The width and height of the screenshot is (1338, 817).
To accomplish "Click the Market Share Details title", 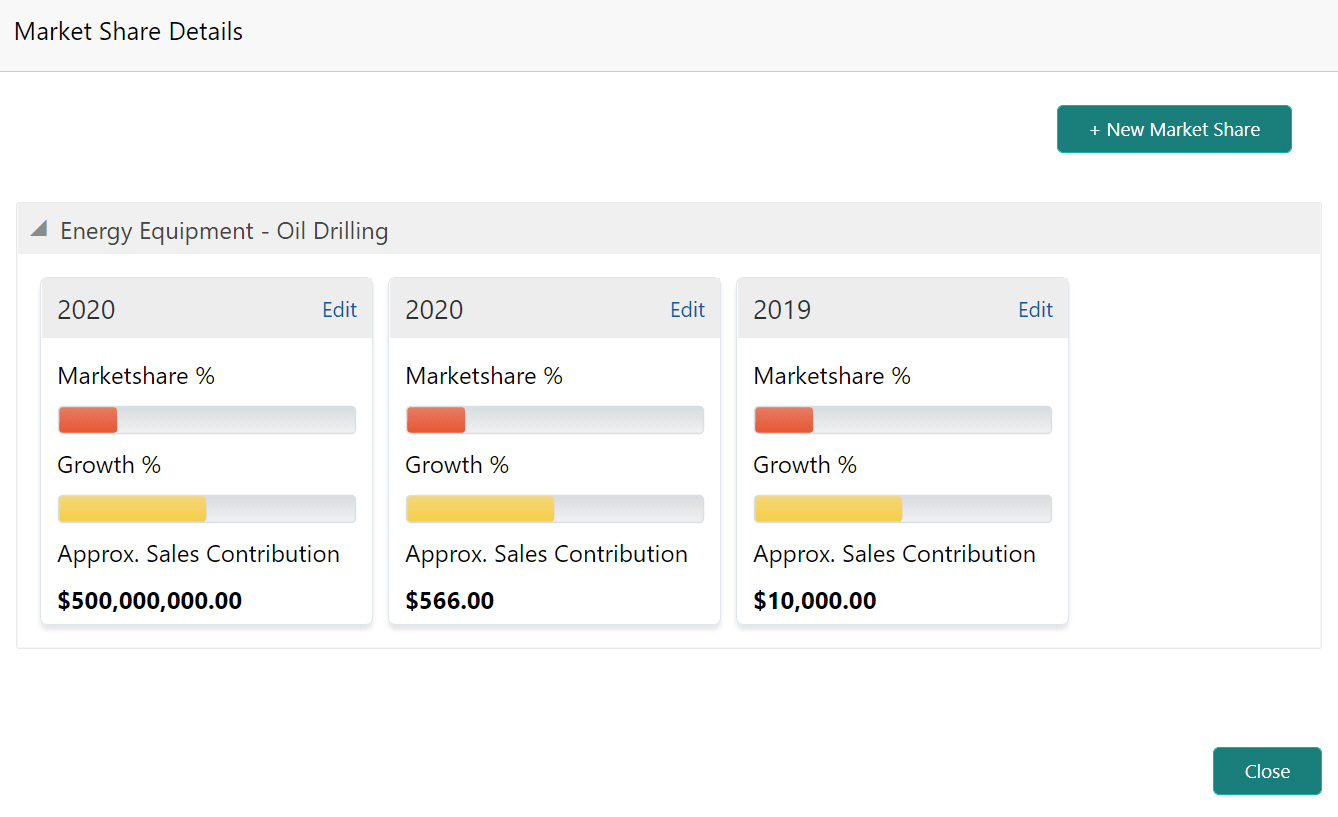I will coord(129,32).
